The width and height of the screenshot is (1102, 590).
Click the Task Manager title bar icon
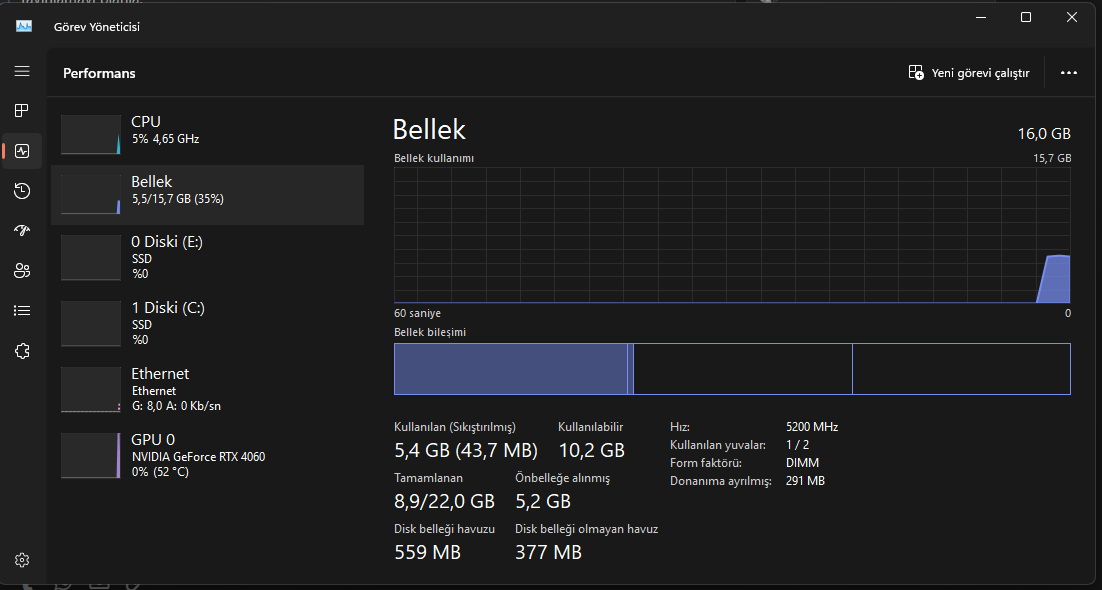coord(25,26)
